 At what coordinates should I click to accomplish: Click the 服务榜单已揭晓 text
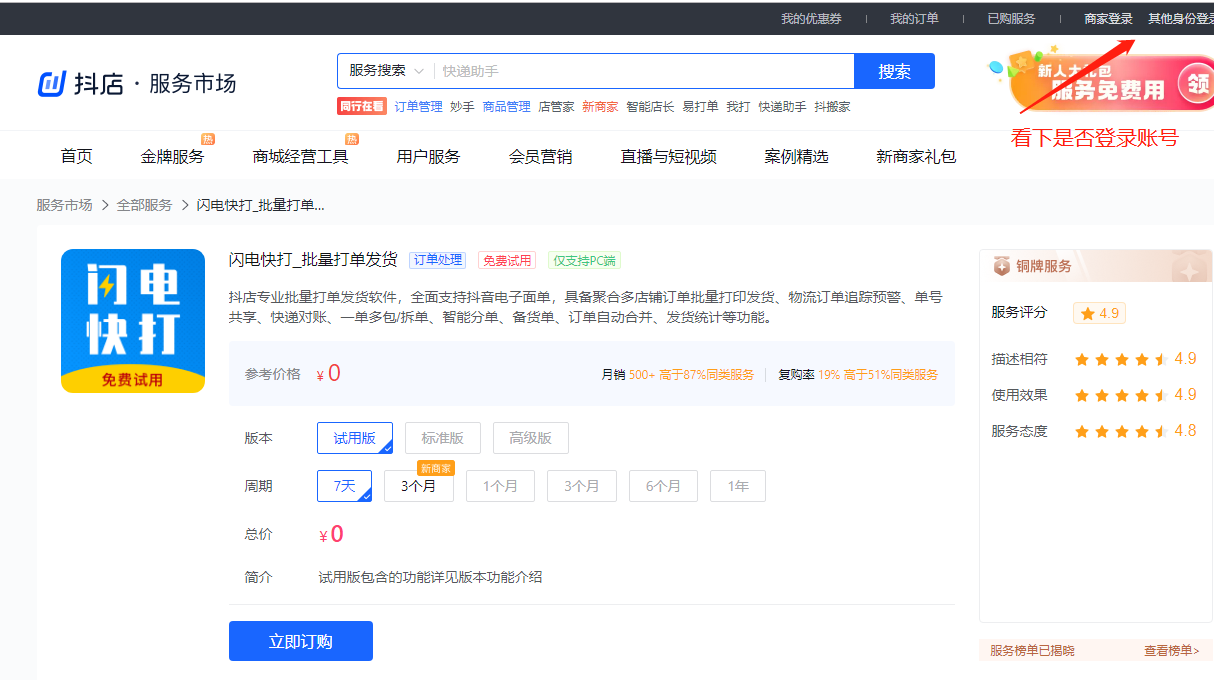pos(1032,651)
